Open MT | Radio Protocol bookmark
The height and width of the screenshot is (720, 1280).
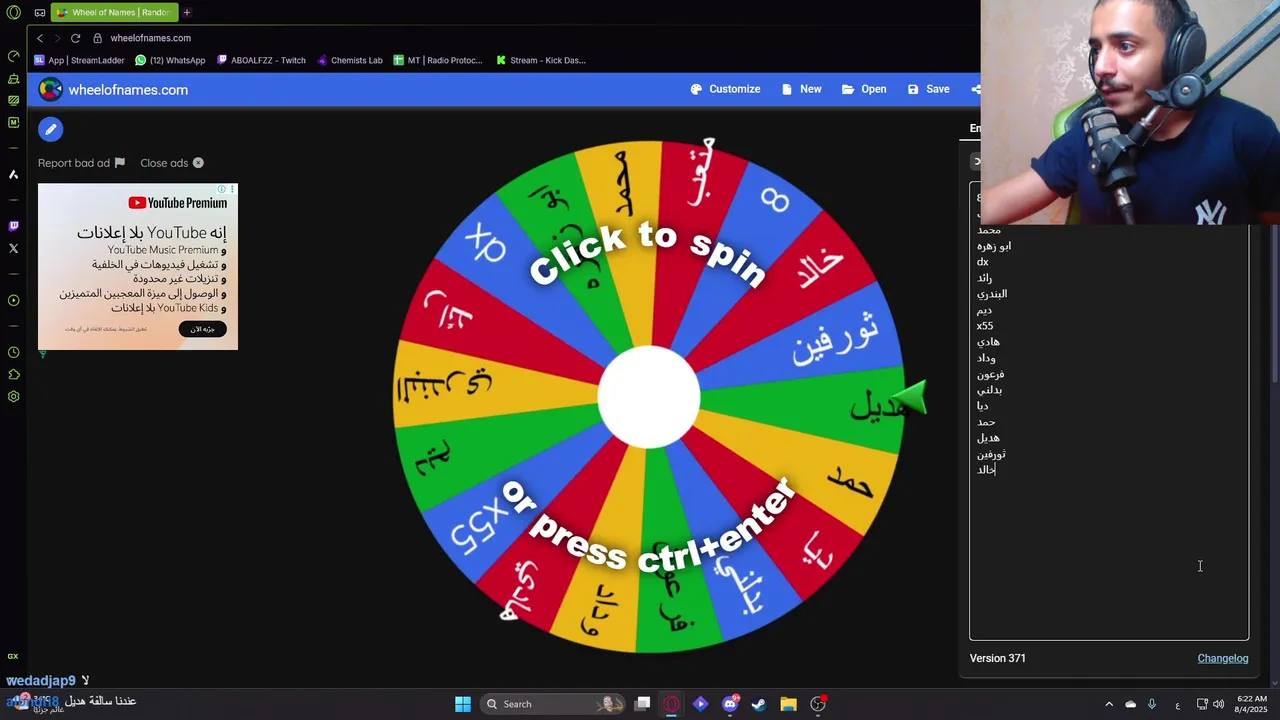pyautogui.click(x=438, y=60)
